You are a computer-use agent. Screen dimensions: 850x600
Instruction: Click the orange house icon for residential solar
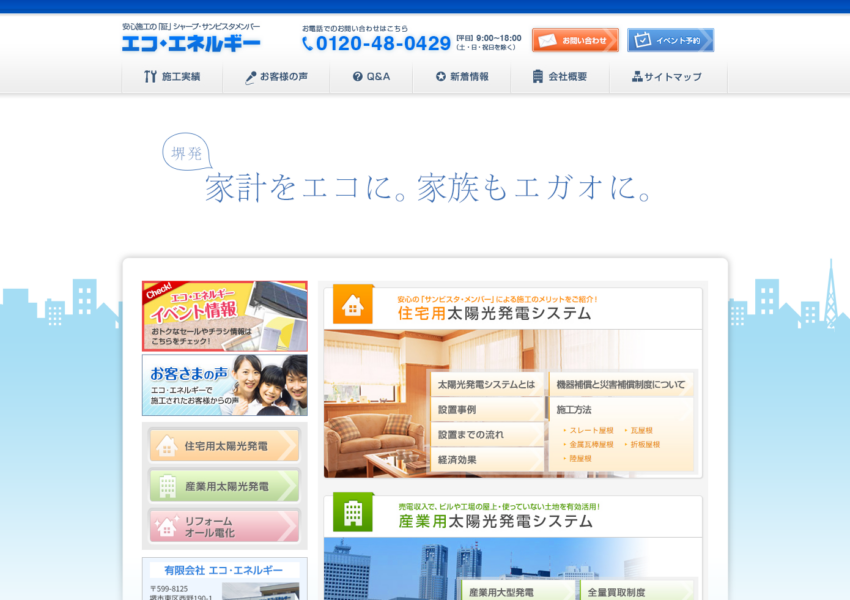(x=352, y=305)
